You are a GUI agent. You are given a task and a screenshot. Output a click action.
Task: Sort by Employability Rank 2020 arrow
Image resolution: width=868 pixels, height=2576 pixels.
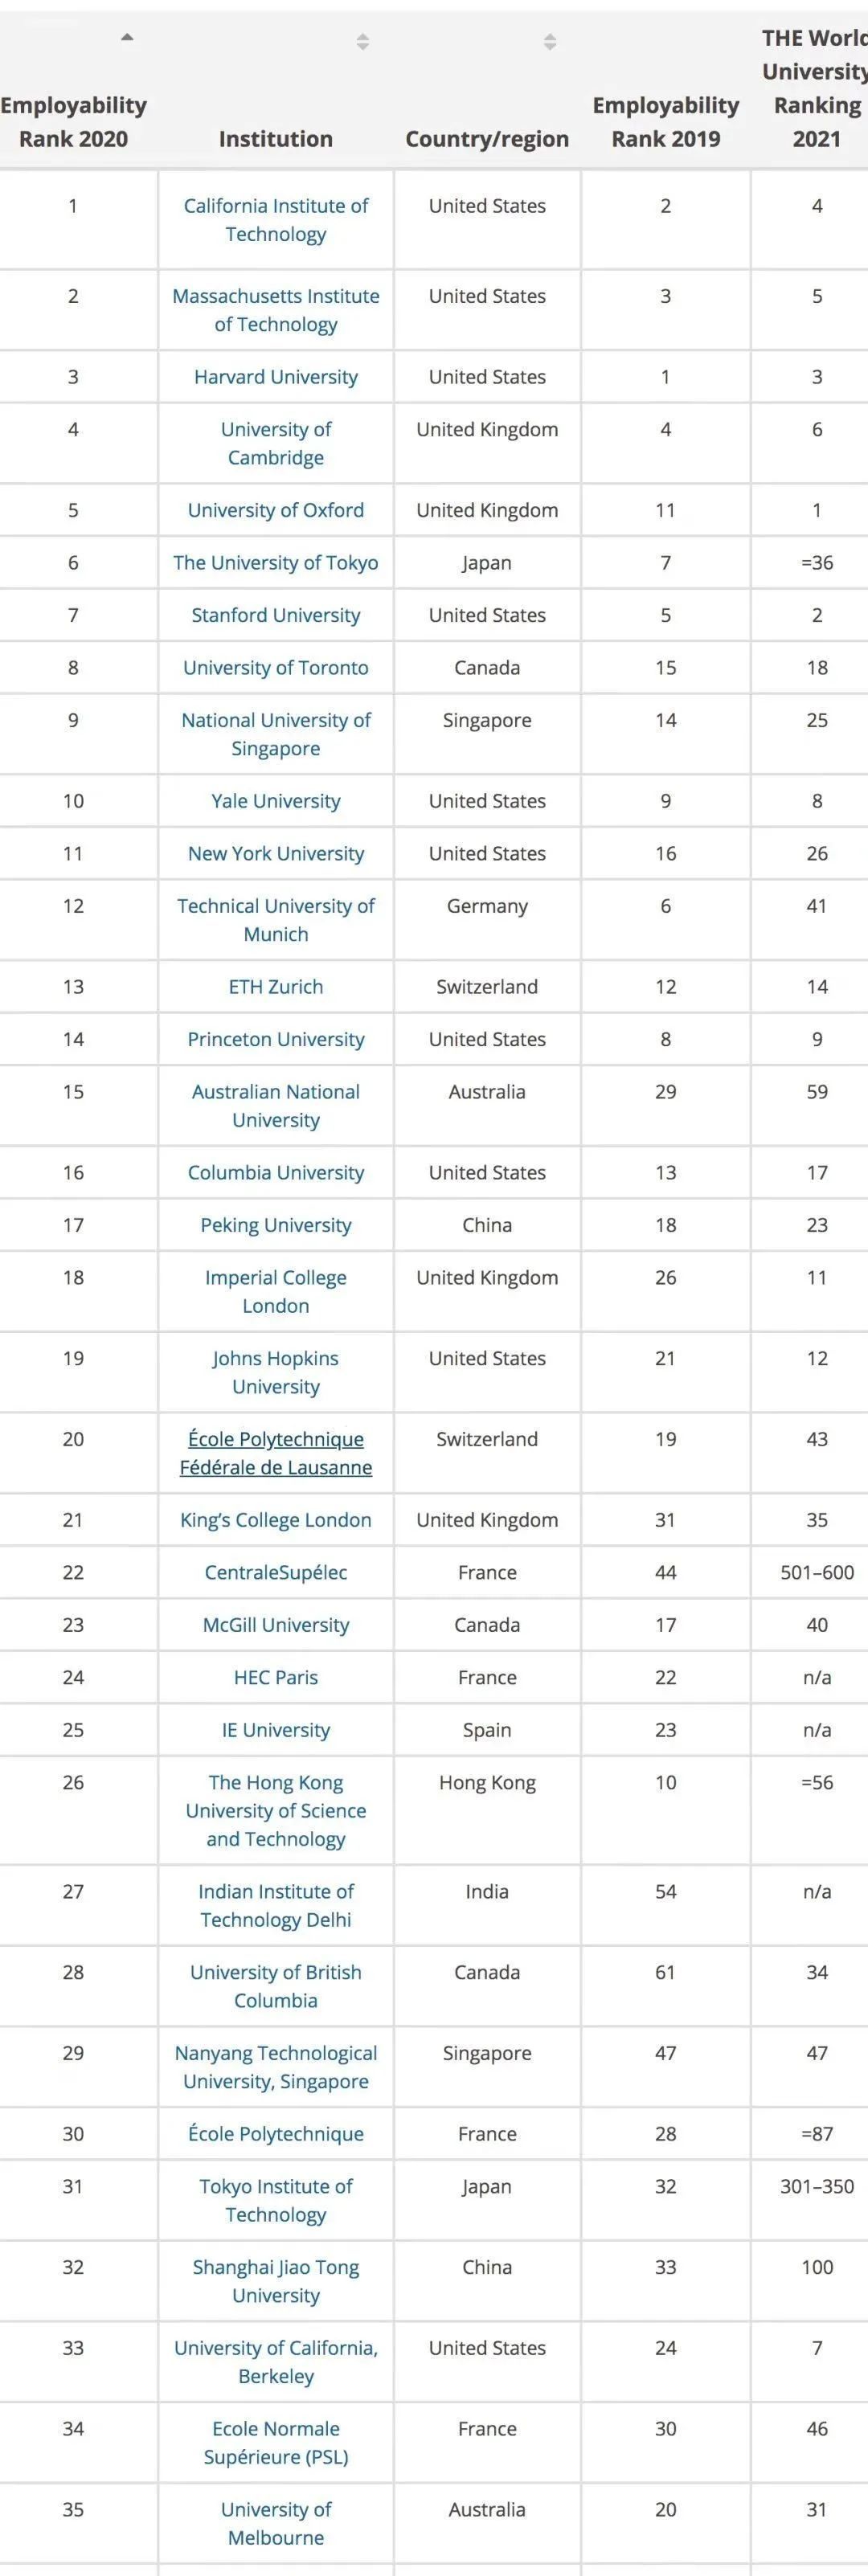[x=126, y=38]
